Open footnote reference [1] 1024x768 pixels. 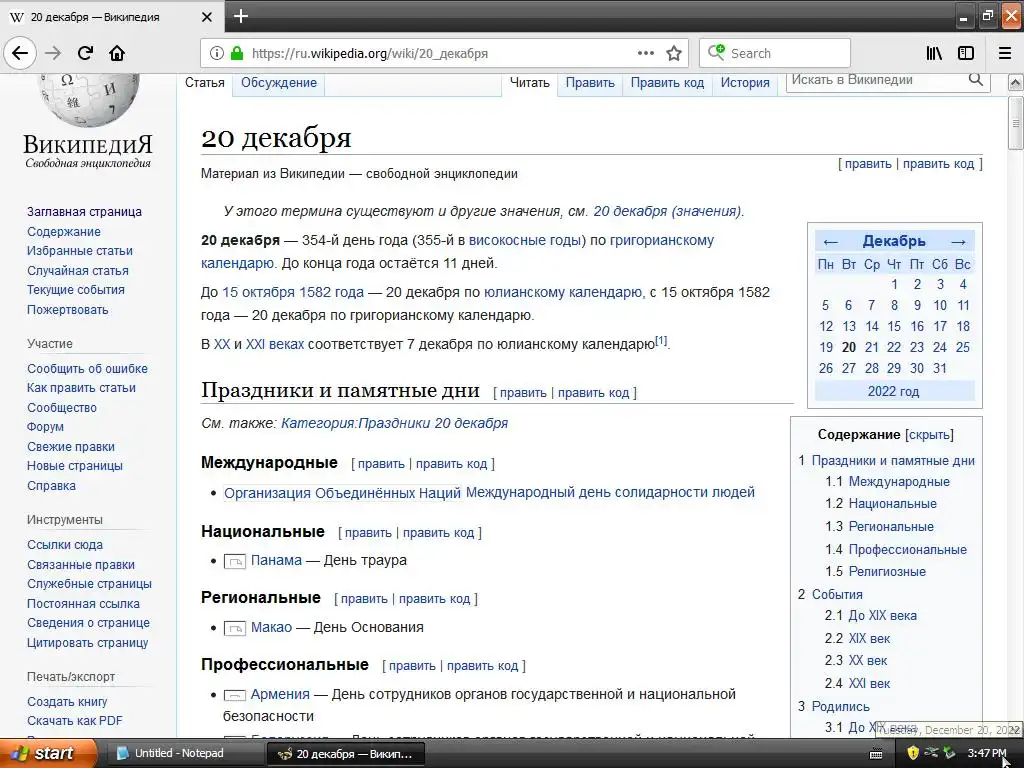pyautogui.click(x=661, y=340)
